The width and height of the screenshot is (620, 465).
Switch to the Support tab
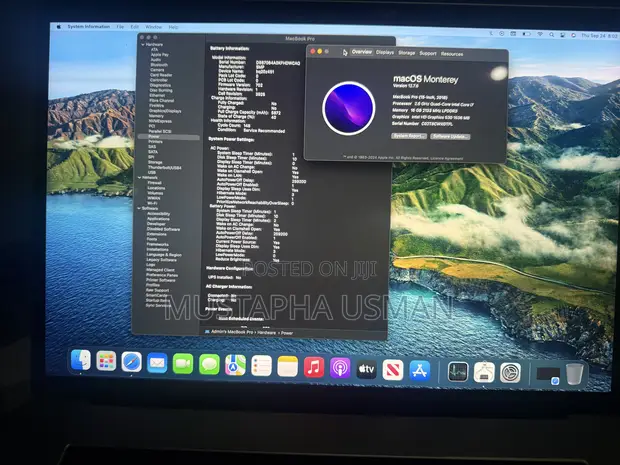427,53
